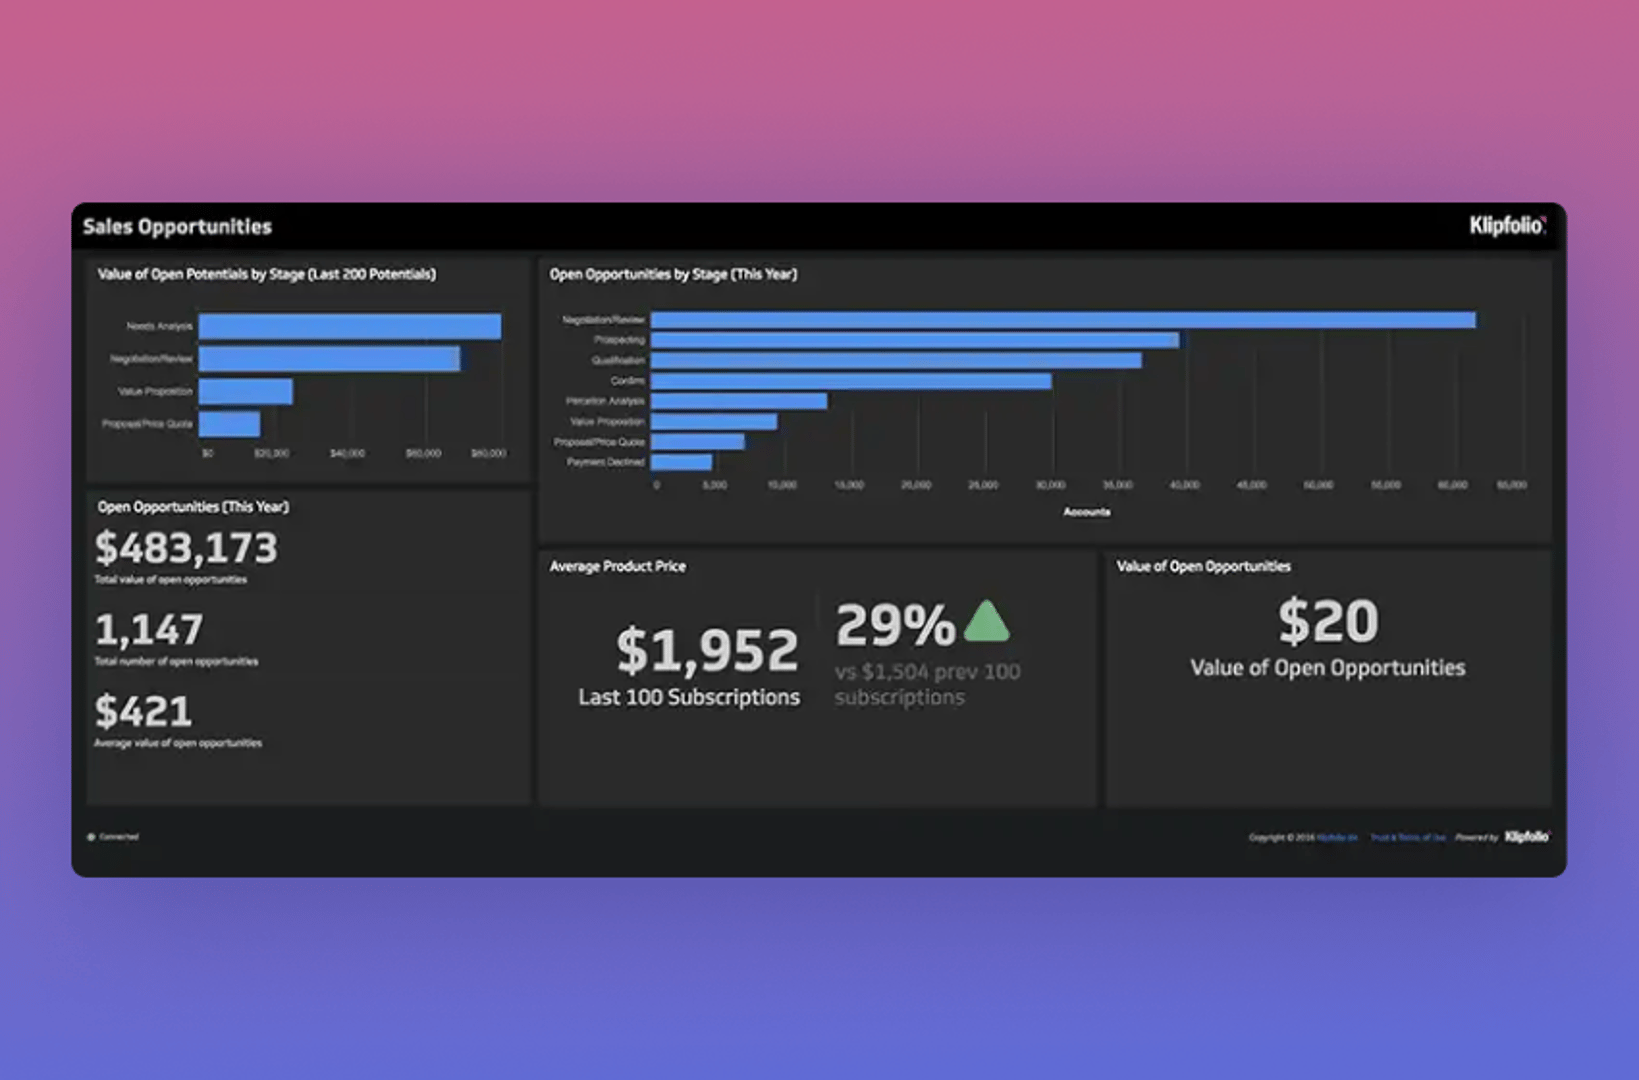Select the Prospecting bar in the stage chart
Viewport: 1639px width, 1080px height.
click(x=915, y=340)
